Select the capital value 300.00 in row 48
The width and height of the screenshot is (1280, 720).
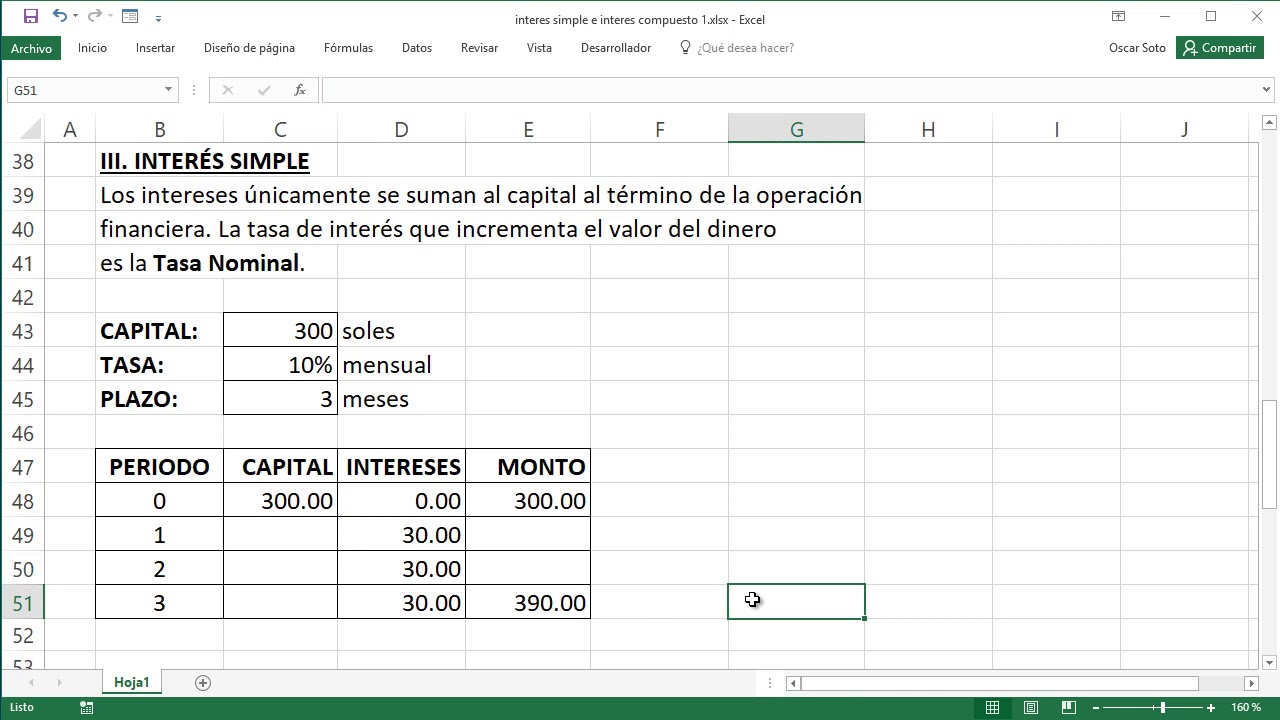280,501
